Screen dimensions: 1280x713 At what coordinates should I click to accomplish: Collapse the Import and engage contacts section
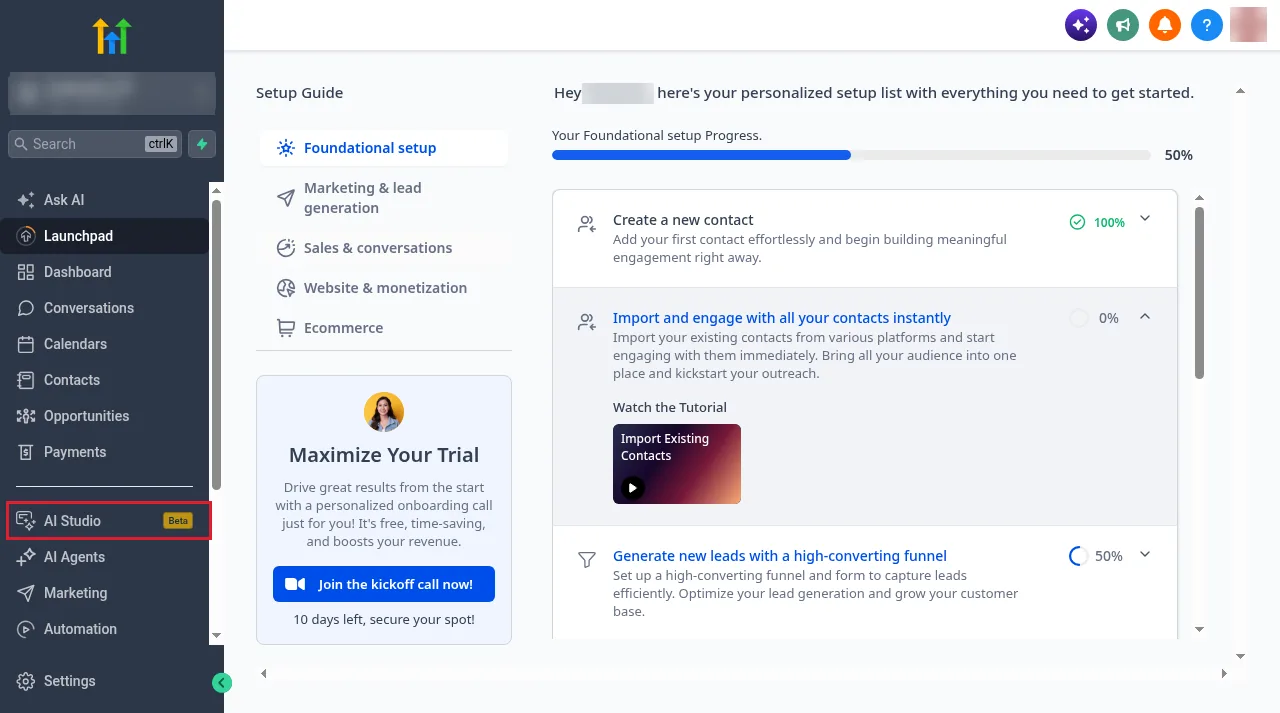click(x=1145, y=317)
